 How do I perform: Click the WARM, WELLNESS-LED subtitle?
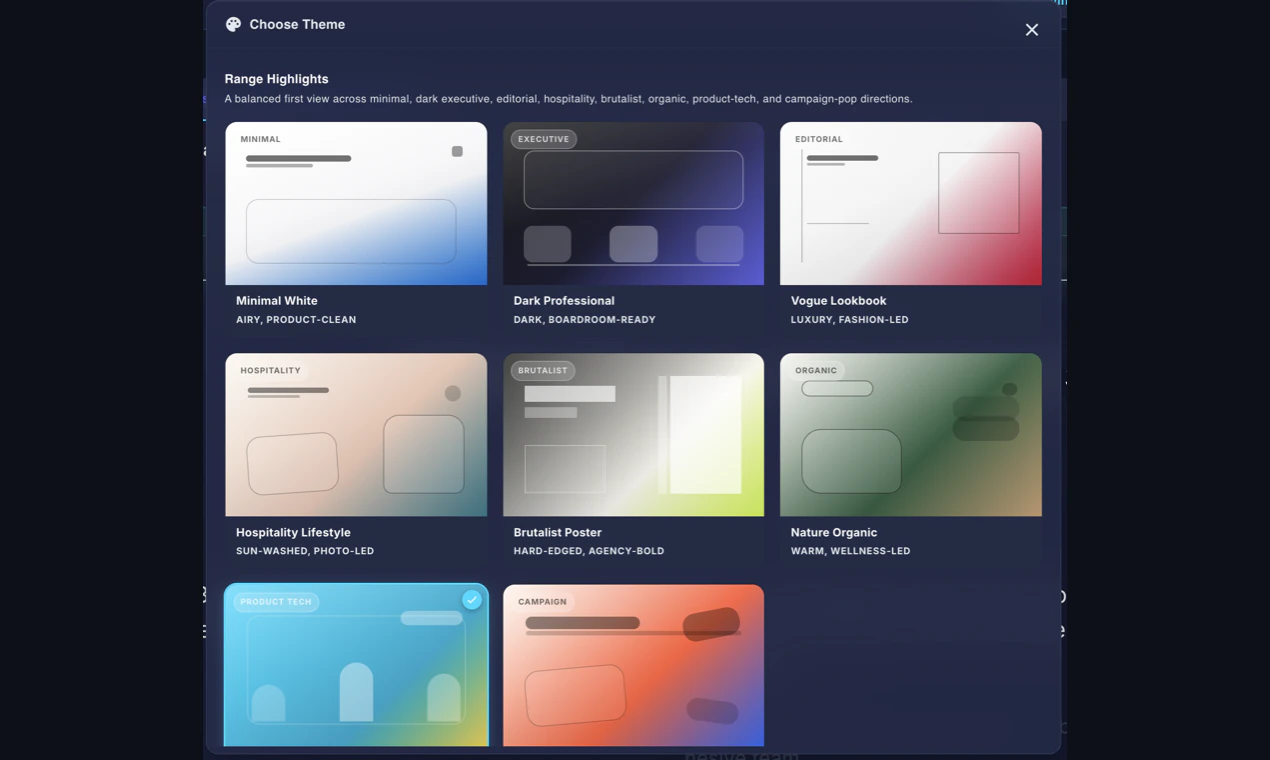(x=851, y=551)
